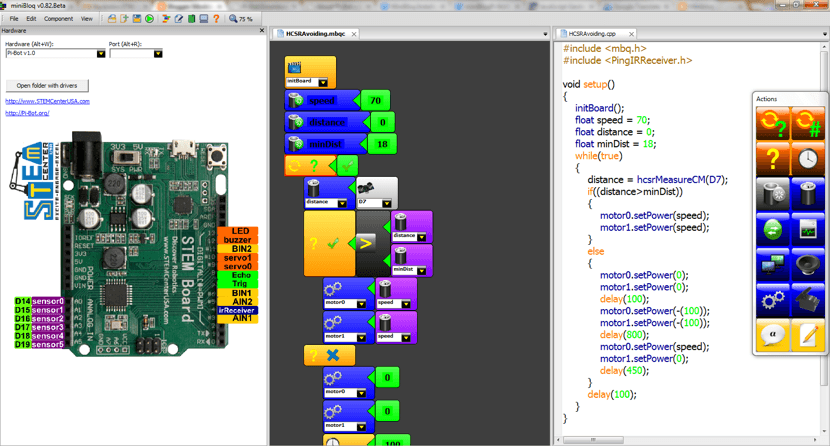Click the pencil code-edit action block
This screenshot has width=830, height=446.
(808, 334)
